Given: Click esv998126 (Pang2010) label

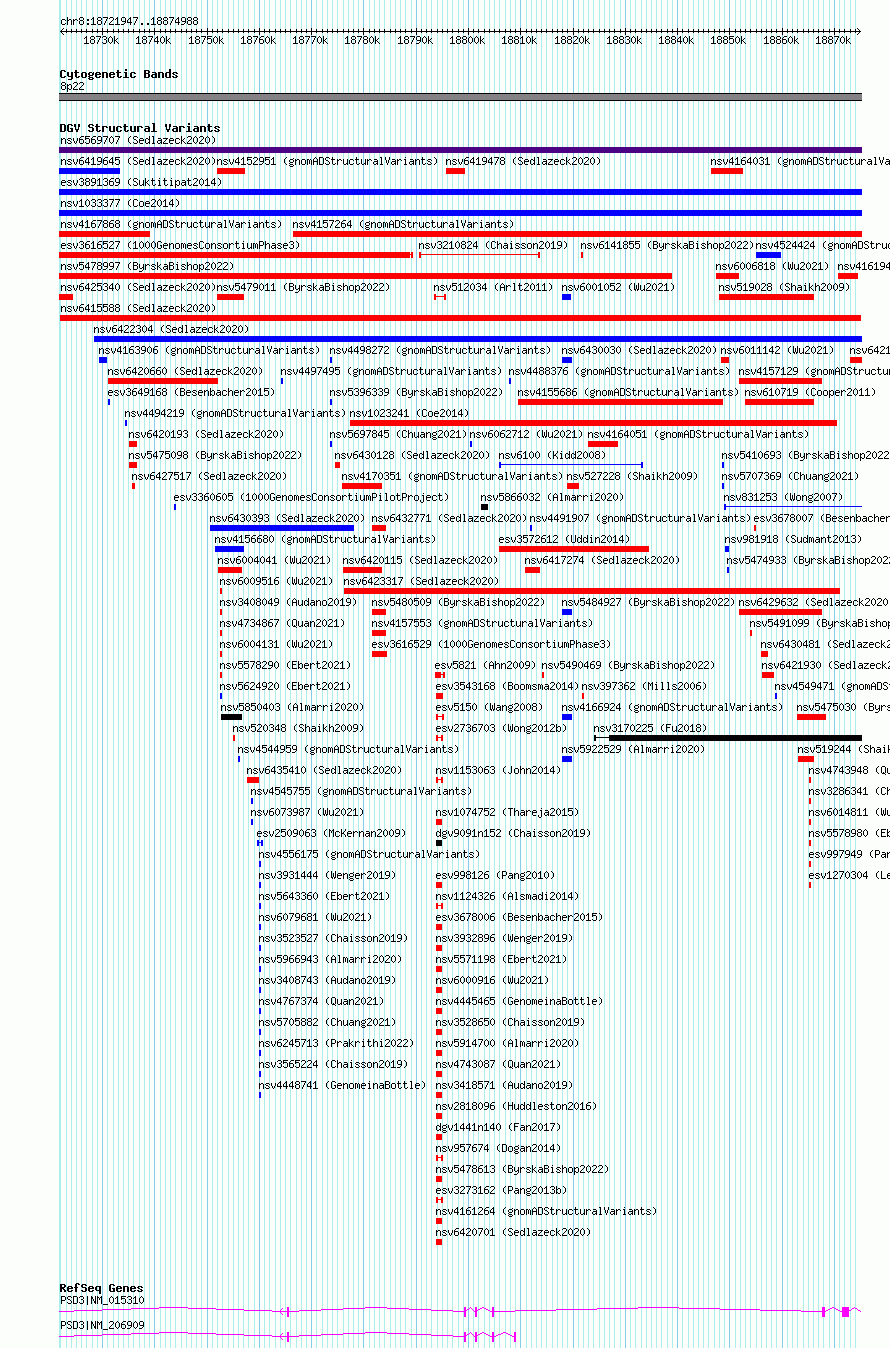Looking at the screenshot, I should pyautogui.click(x=495, y=875).
